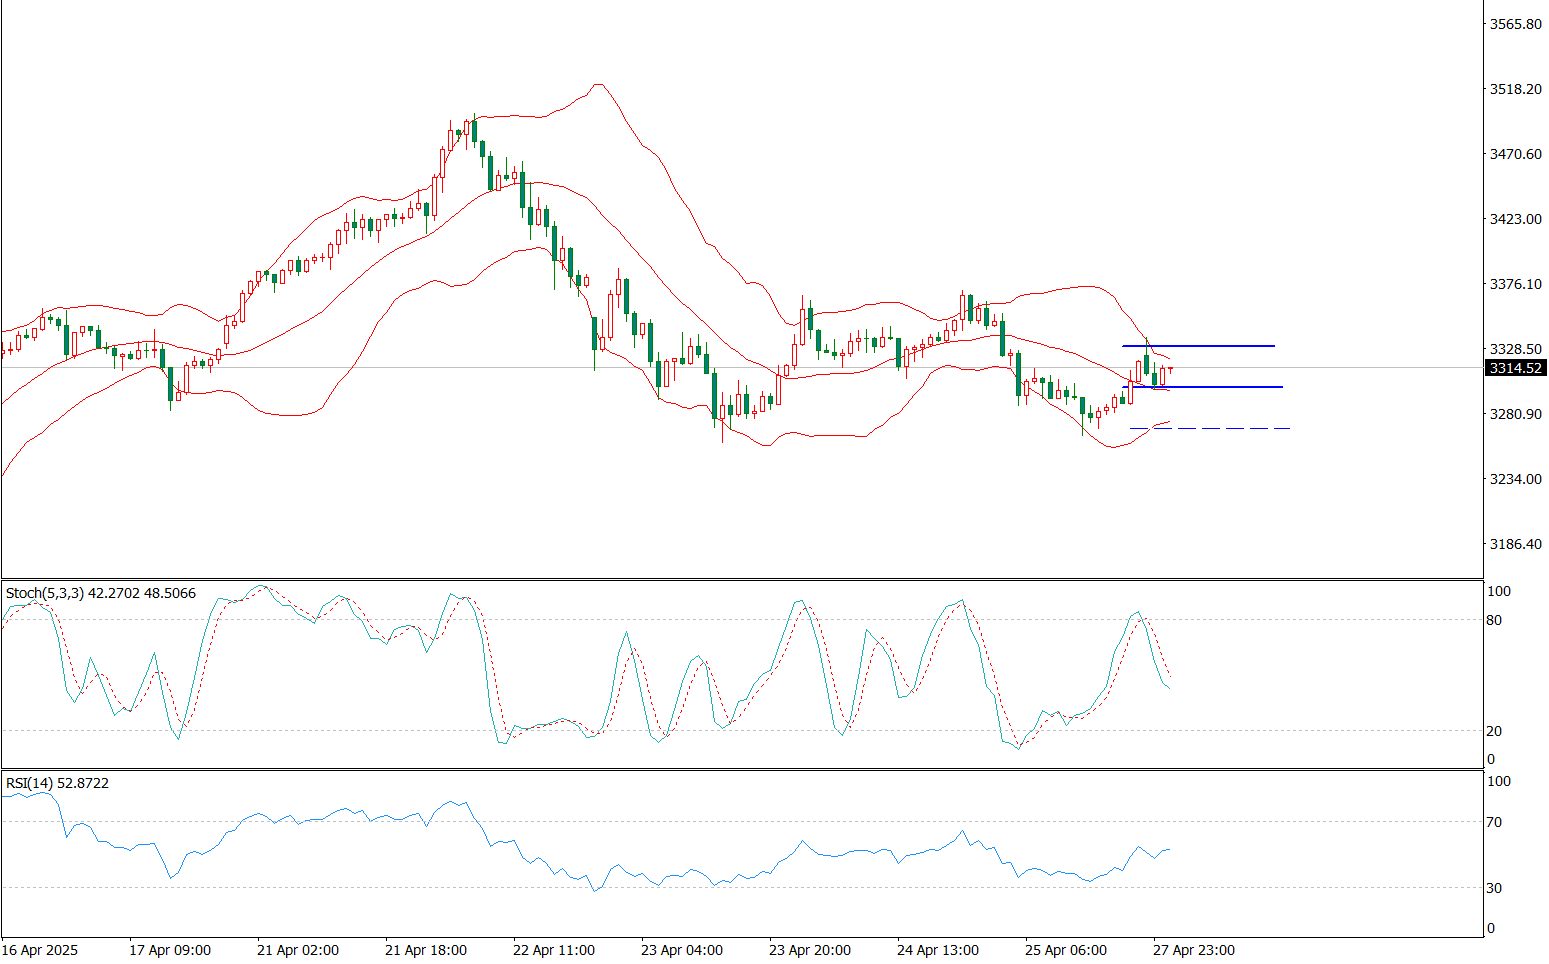Click the blue RSI line at its latest value
The image size is (1549, 964).
(1167, 850)
